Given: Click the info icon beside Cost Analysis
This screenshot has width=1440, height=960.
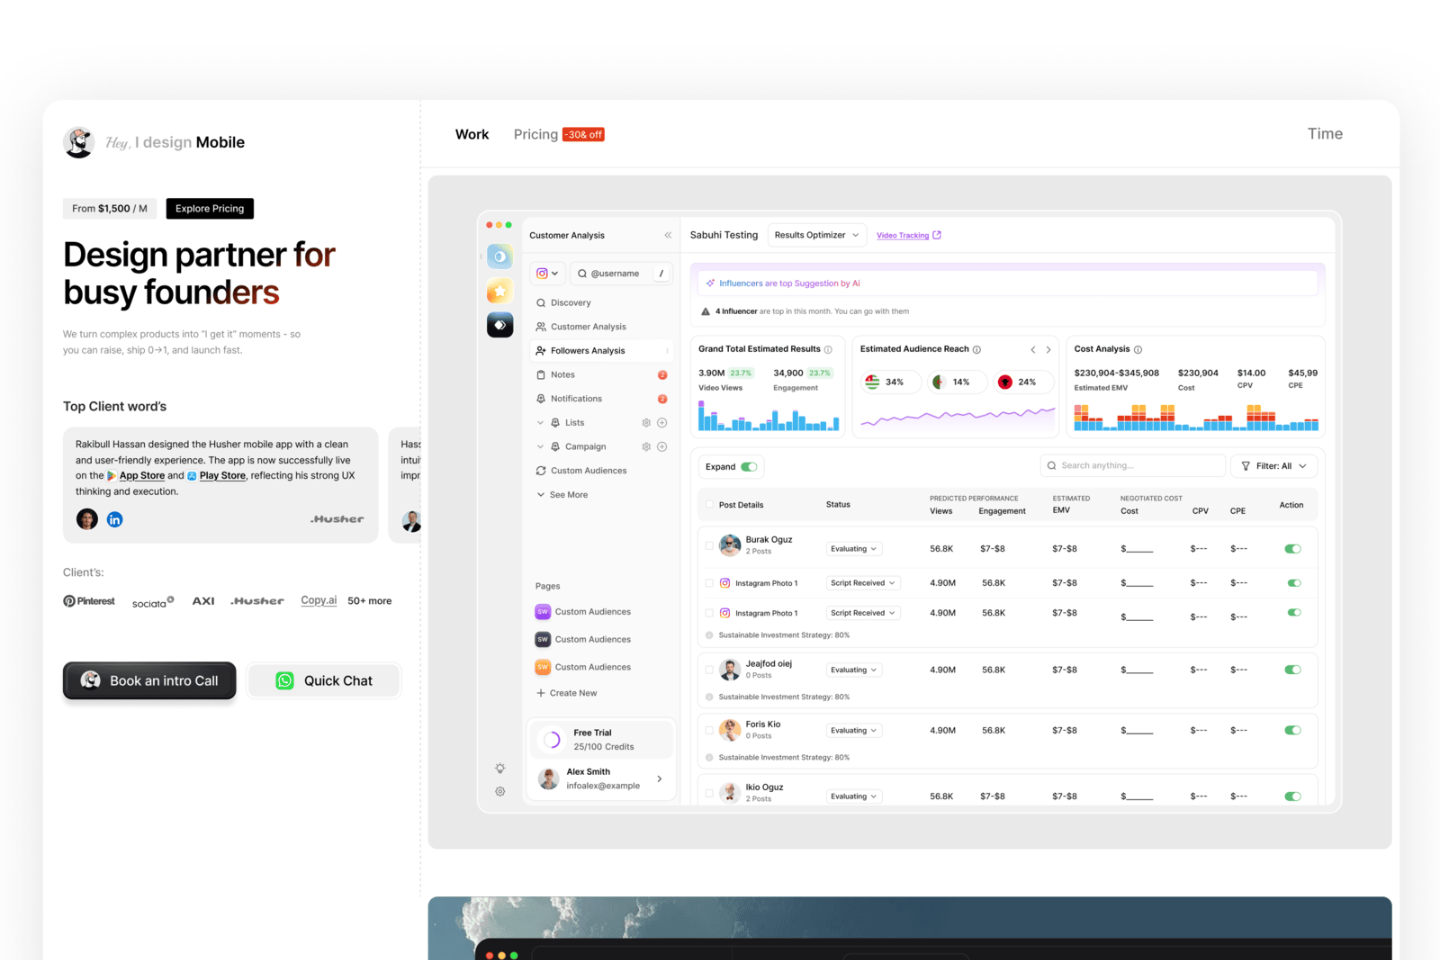Looking at the screenshot, I should point(1138,349).
